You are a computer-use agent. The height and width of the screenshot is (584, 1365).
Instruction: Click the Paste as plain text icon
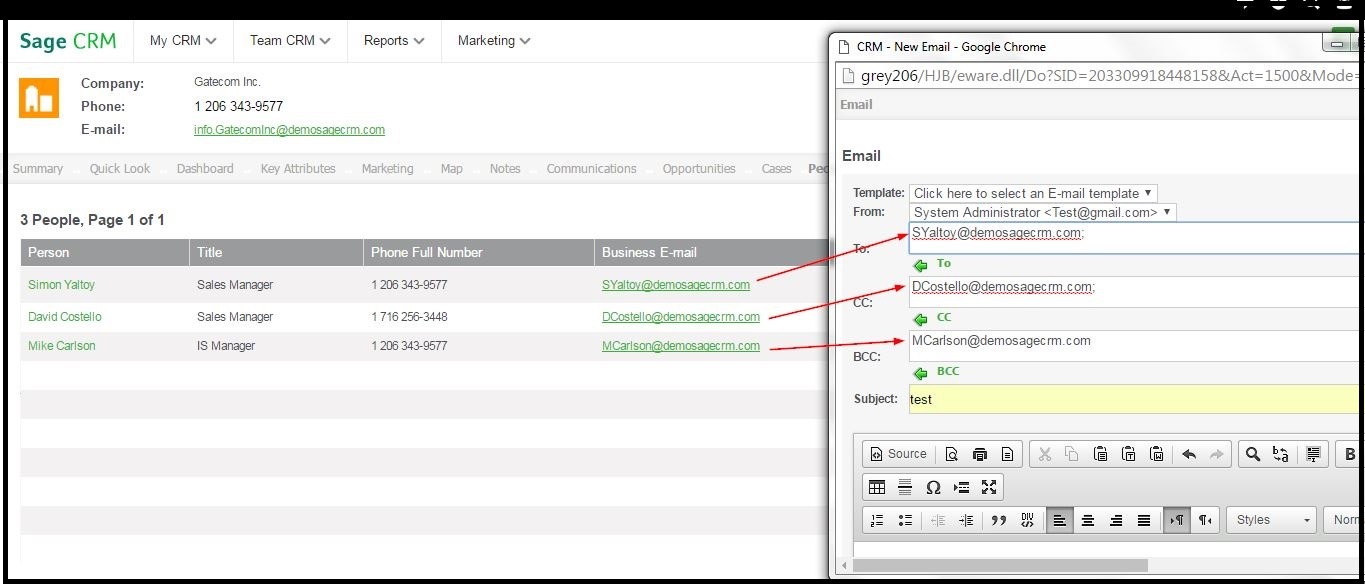point(1128,454)
